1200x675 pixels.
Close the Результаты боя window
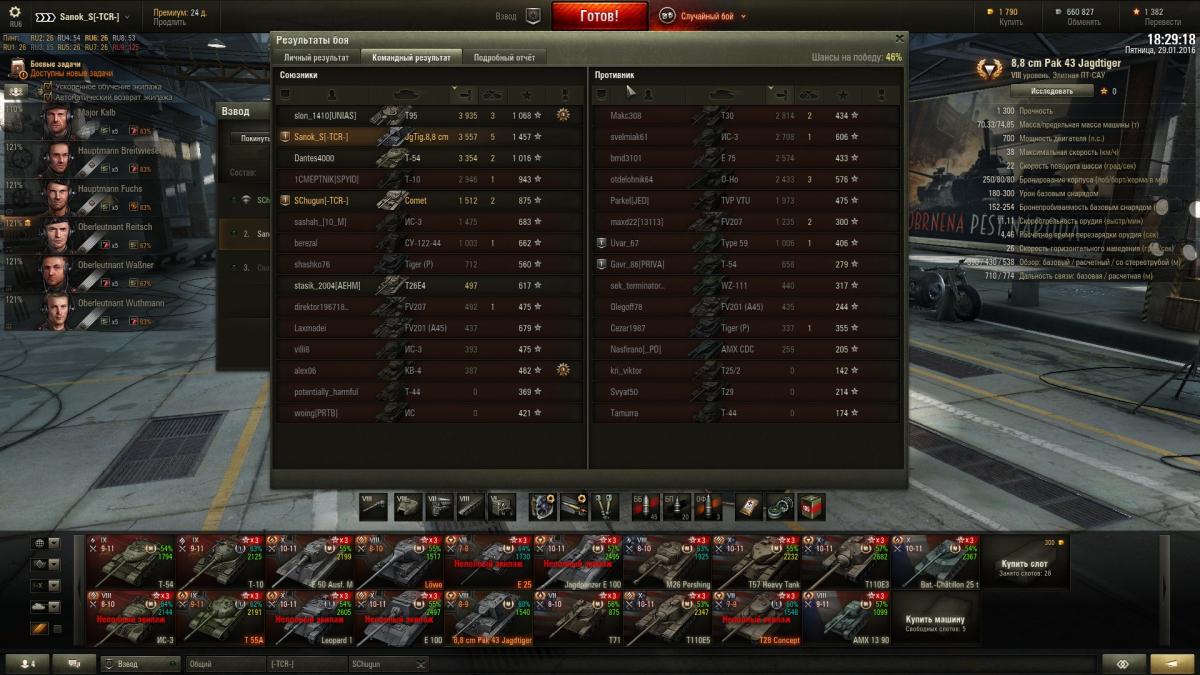[x=897, y=39]
